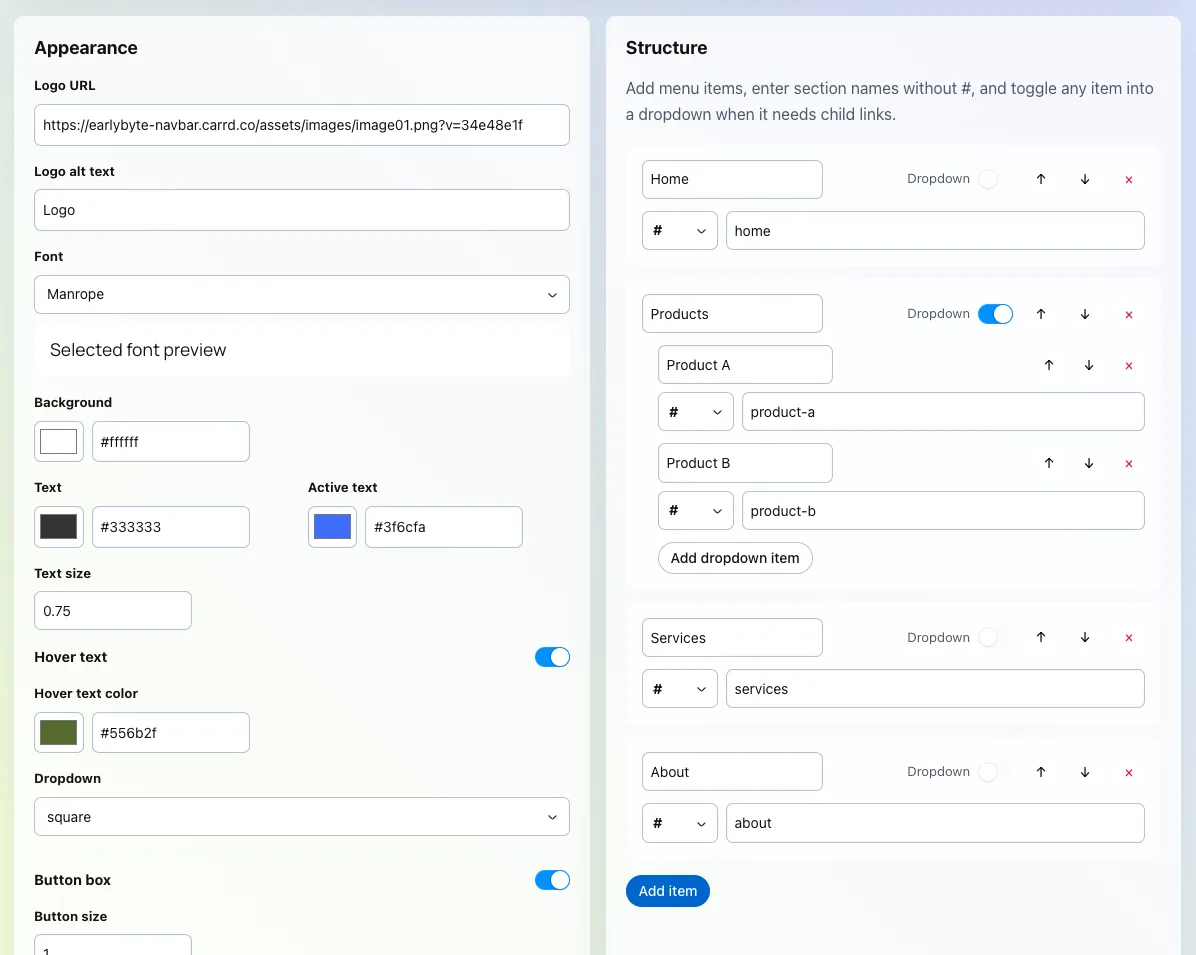Edit Background hex value #ffffff
This screenshot has height=955, width=1196.
click(171, 442)
